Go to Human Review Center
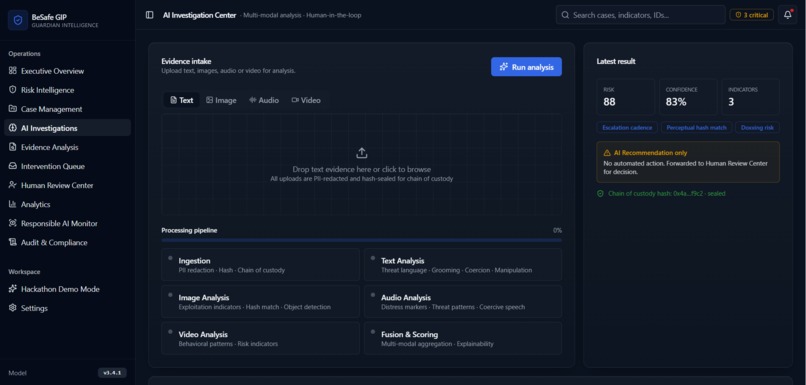This screenshot has width=806, height=385. pos(67,185)
